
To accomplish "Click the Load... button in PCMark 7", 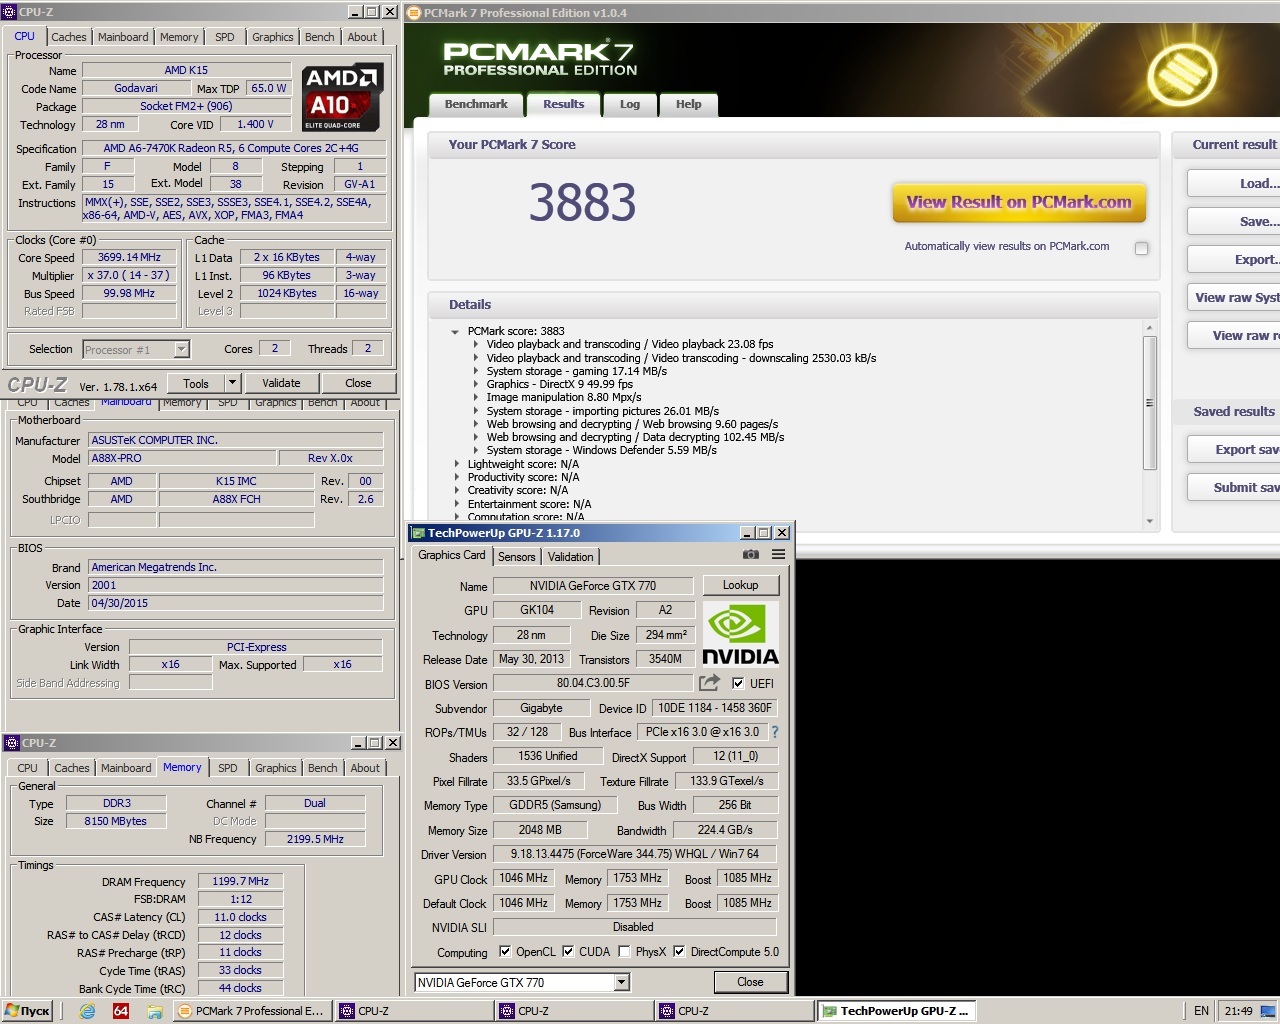I will (x=1234, y=183).
